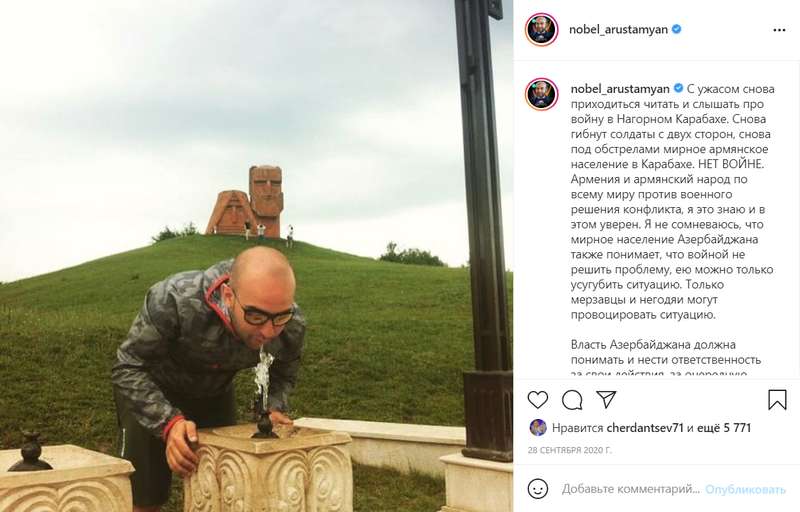Click the header profile avatar of nobel_arustamyan
The width and height of the screenshot is (800, 512).
[542, 30]
